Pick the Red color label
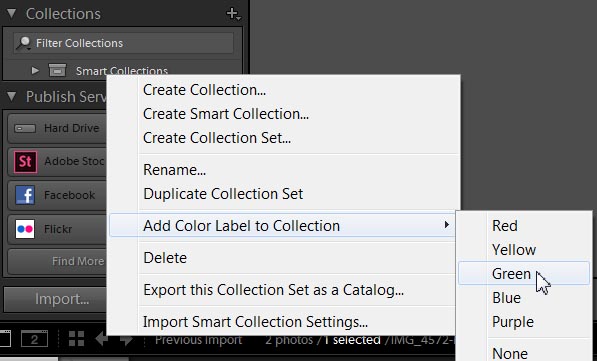Image resolution: width=597 pixels, height=361 pixels. [524, 226]
